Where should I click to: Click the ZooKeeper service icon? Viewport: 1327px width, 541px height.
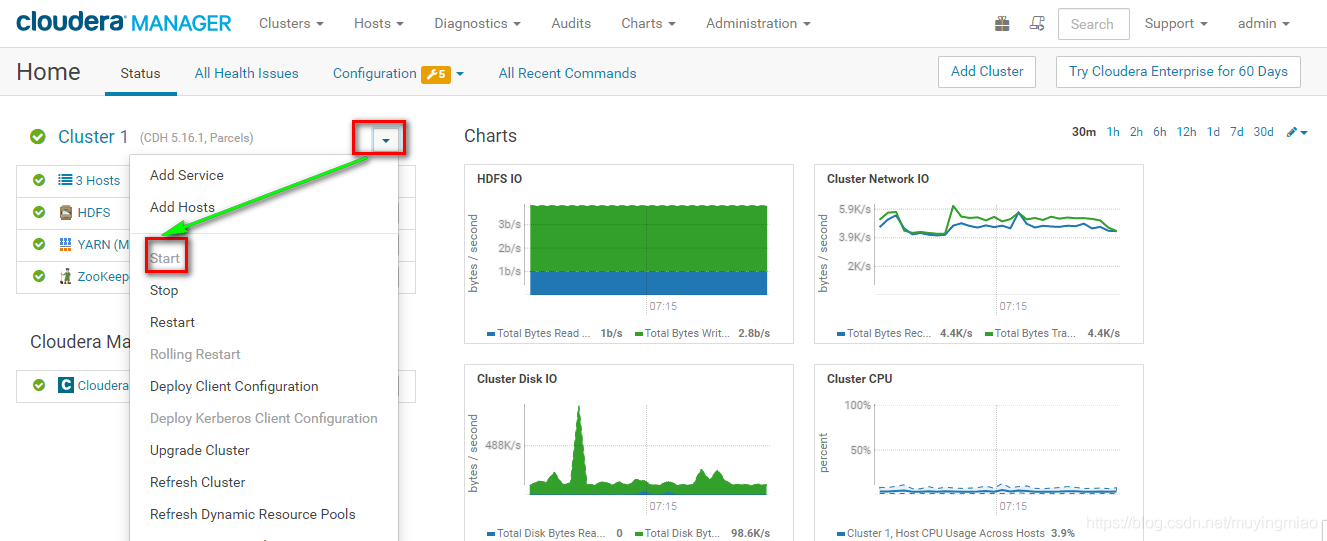[65, 276]
